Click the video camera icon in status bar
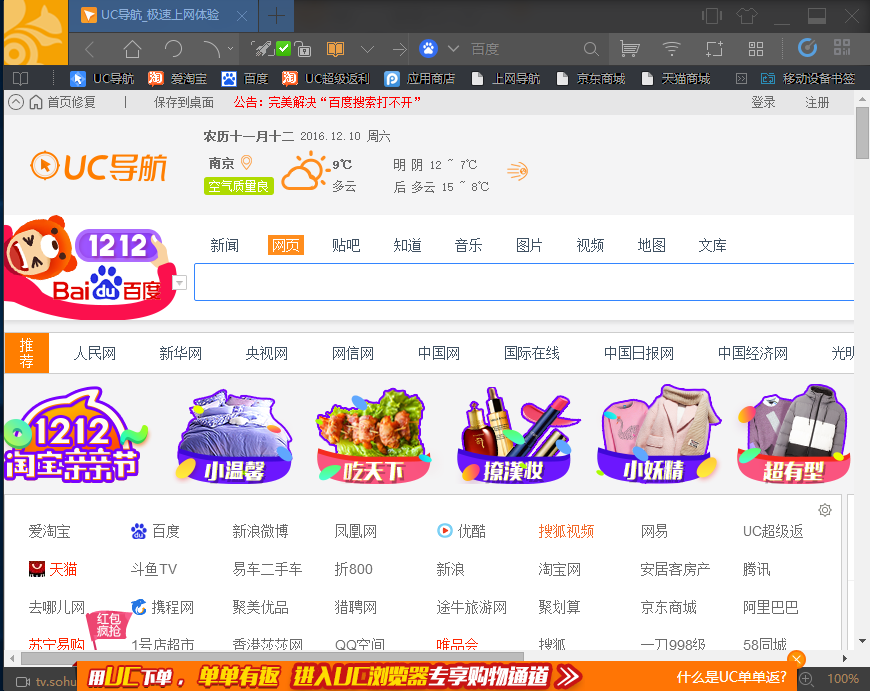Screen dimensions: 870x691 [x=23, y=681]
